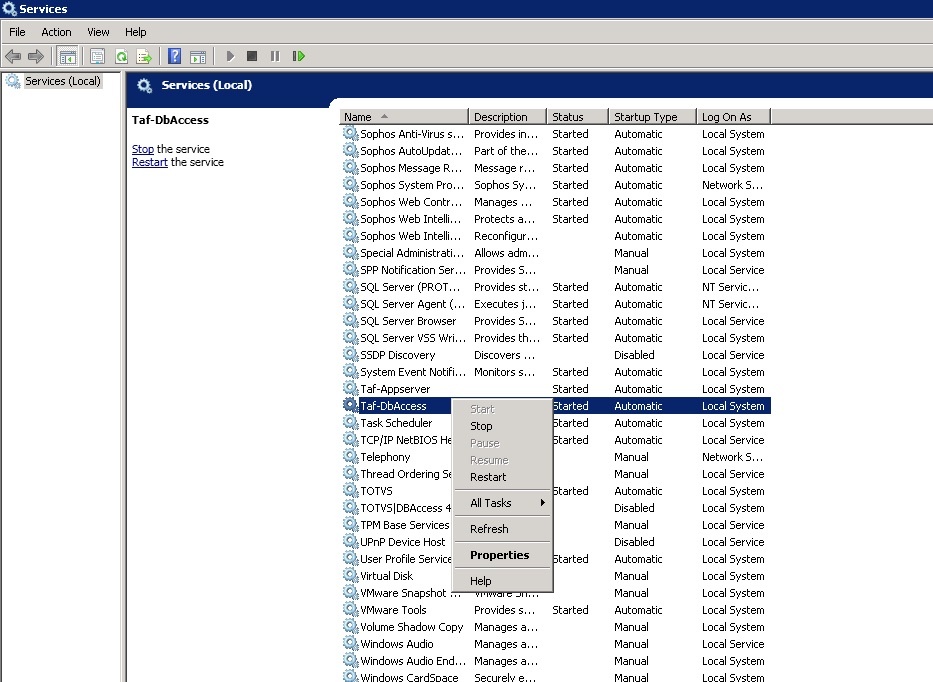Viewport: 933px width, 682px height.
Task: Click the gear icon of Sophos Anti-Virus row
Action: click(x=350, y=133)
